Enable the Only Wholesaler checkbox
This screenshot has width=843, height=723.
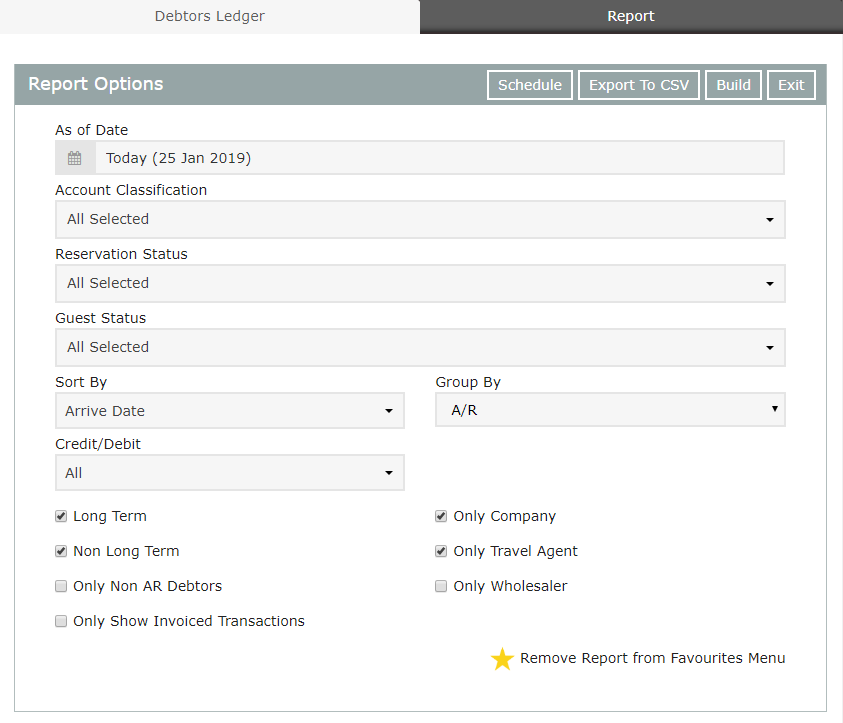pyautogui.click(x=441, y=586)
